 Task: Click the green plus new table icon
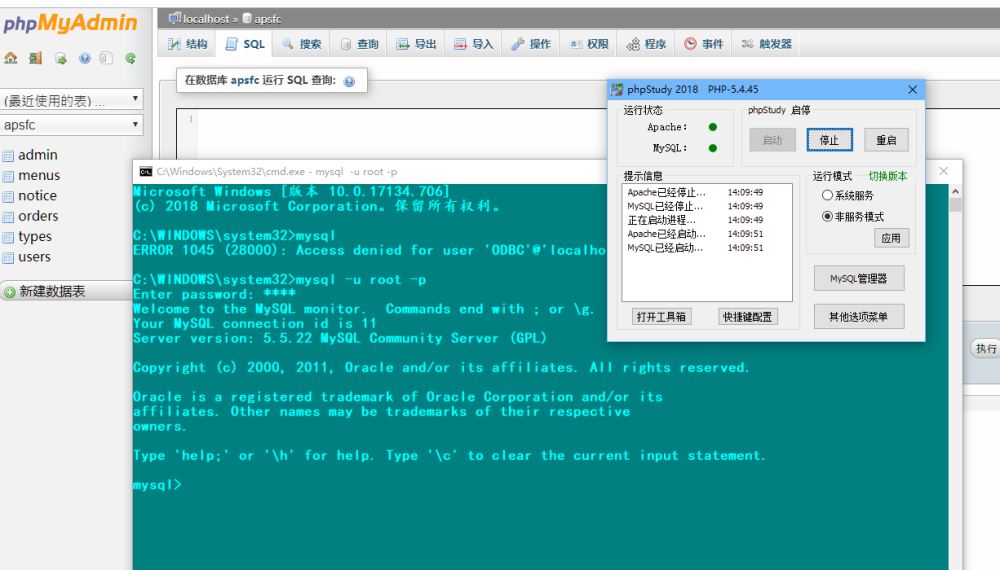coord(10,292)
